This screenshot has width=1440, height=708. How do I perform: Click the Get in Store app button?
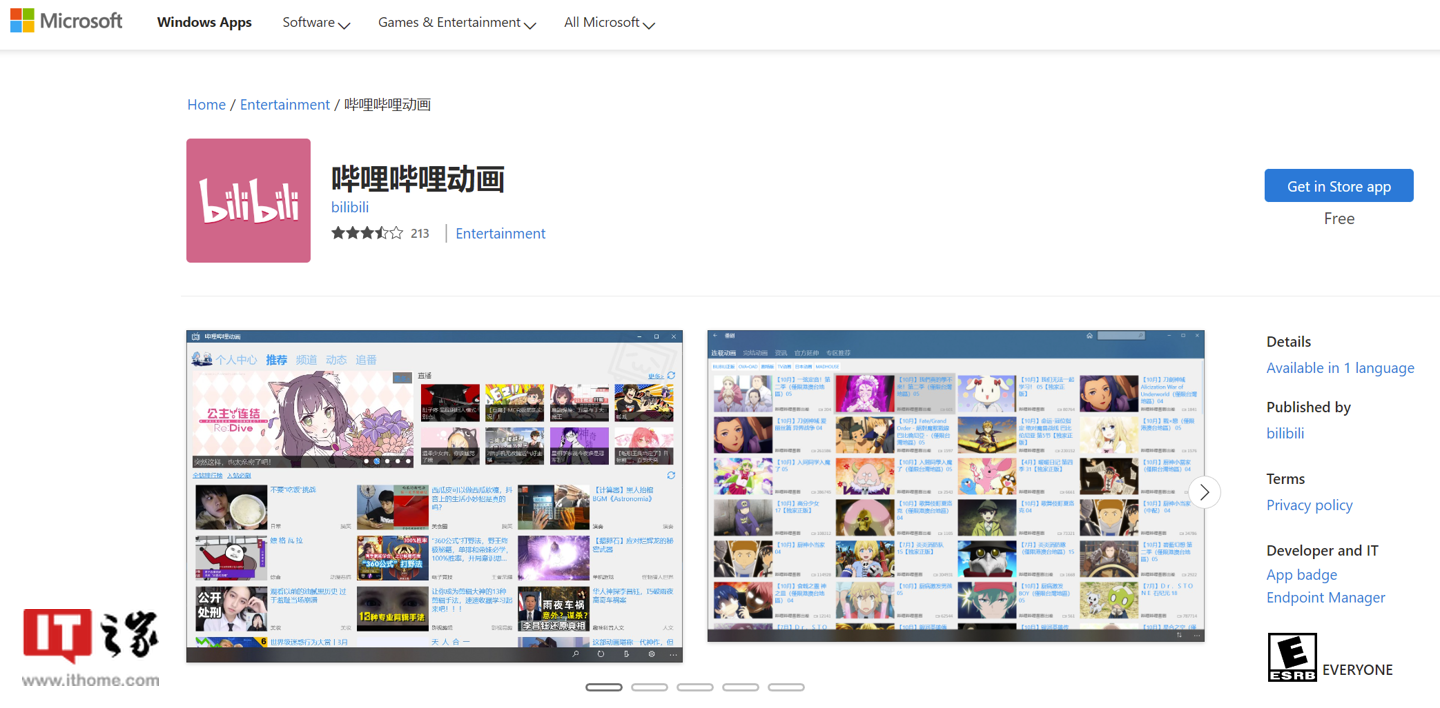click(x=1339, y=185)
